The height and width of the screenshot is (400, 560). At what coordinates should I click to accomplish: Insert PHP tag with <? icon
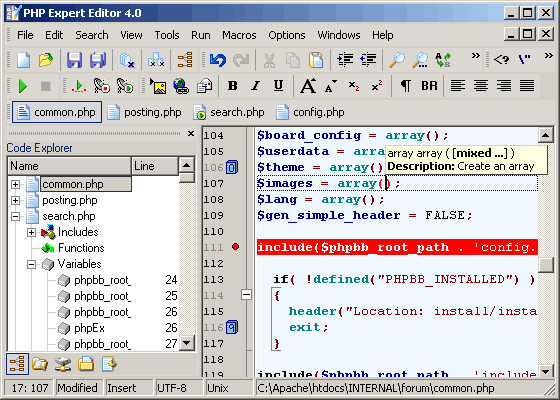point(501,60)
